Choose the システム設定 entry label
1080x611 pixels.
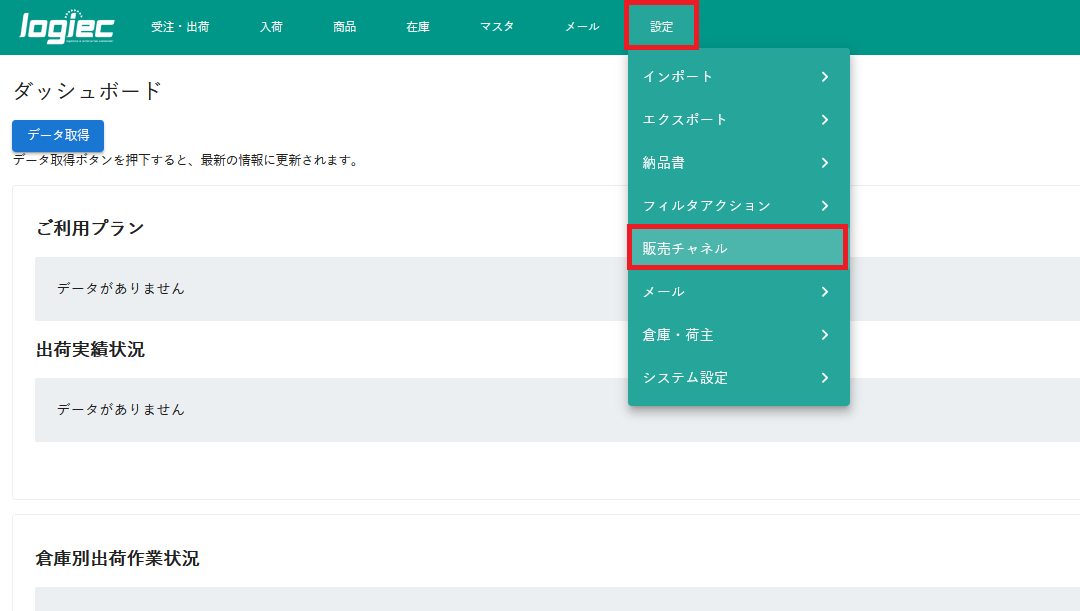[685, 378]
